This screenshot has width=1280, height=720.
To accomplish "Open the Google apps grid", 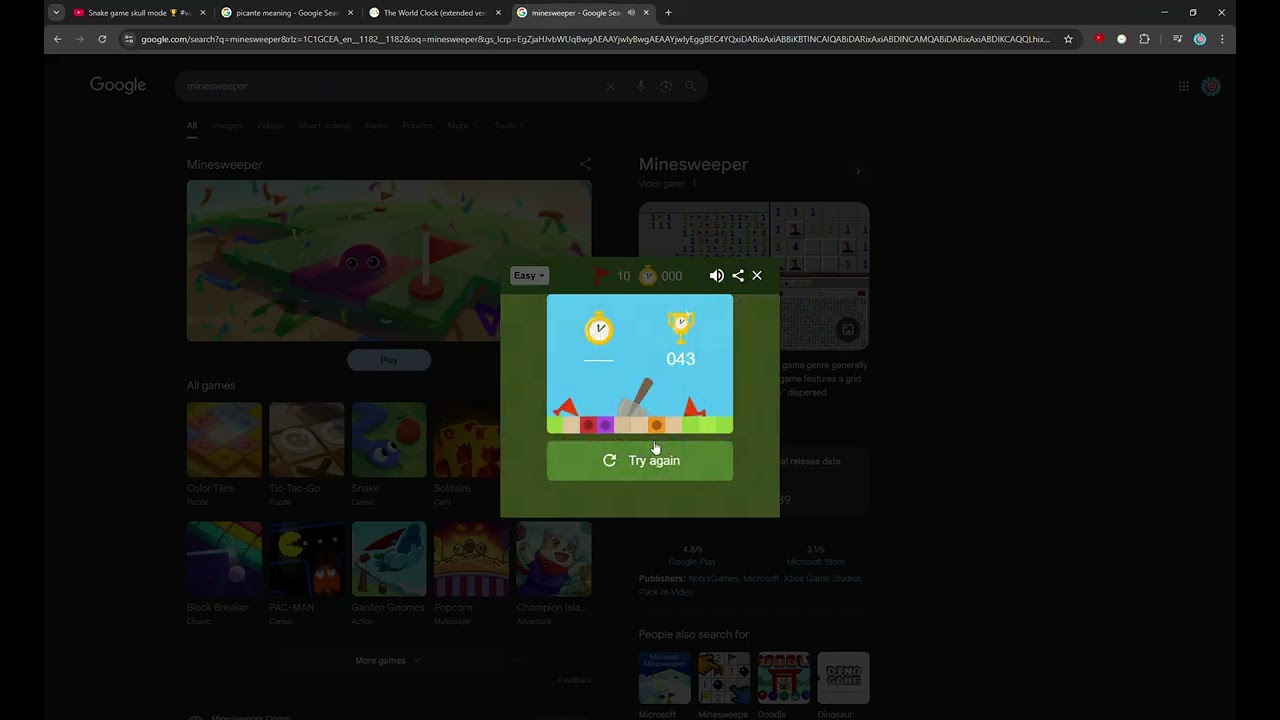I will click(1183, 86).
